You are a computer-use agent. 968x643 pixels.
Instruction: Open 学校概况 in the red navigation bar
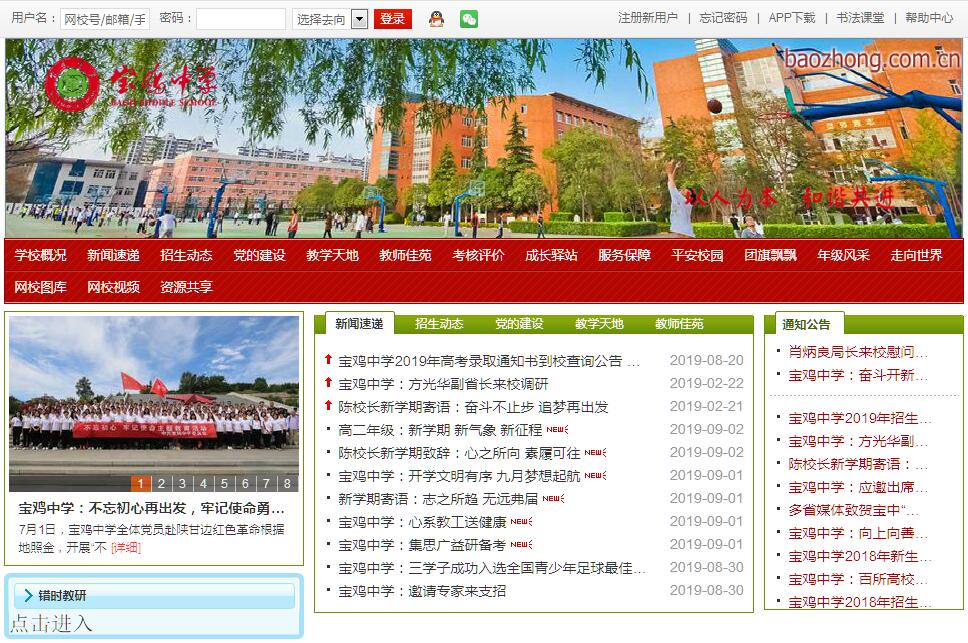click(x=41, y=255)
